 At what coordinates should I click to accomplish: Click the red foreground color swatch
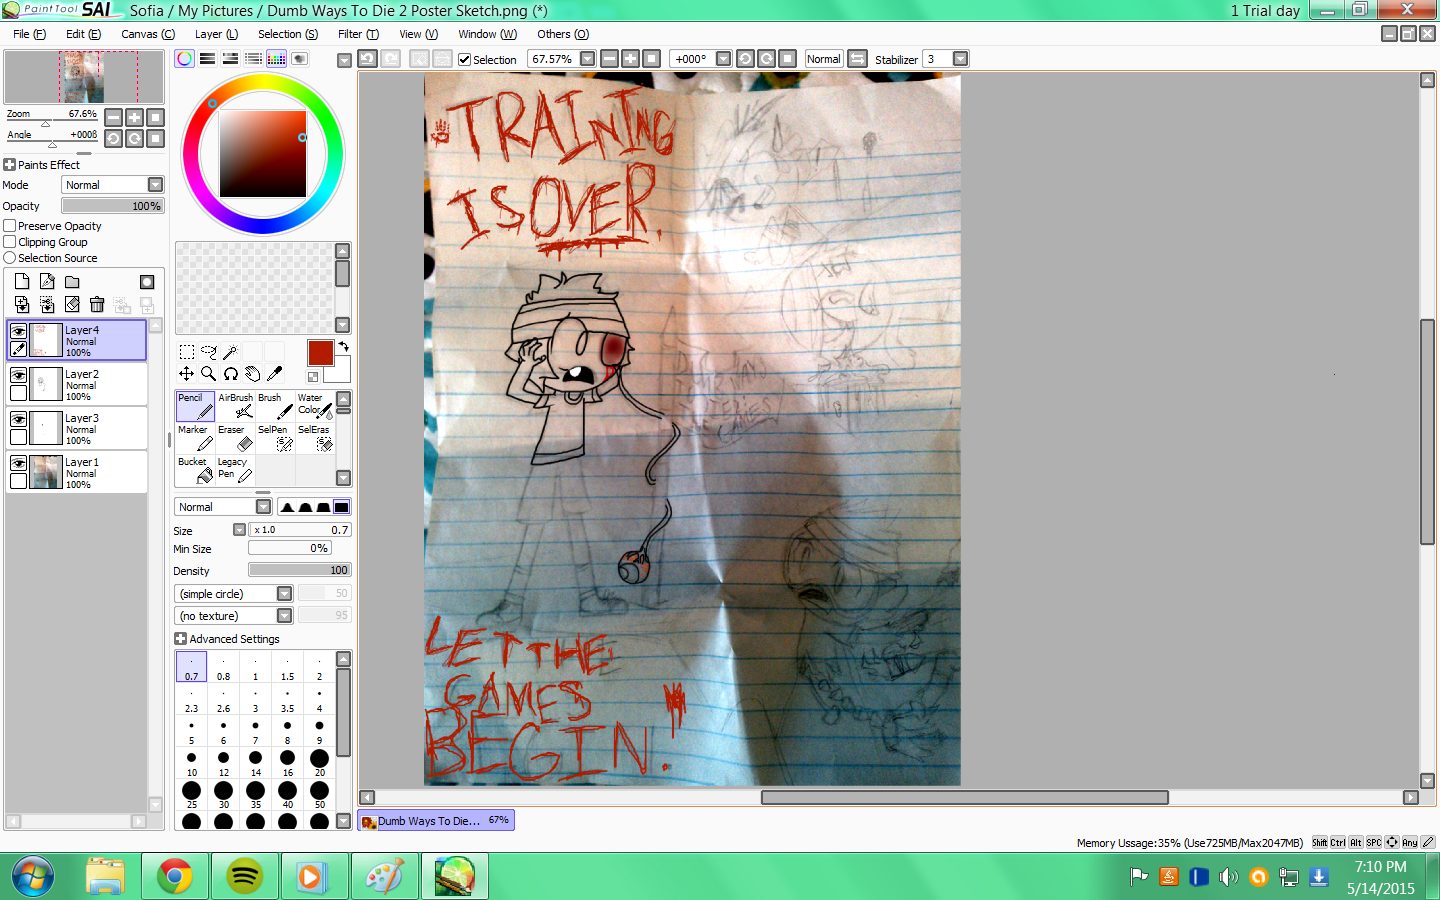[320, 353]
